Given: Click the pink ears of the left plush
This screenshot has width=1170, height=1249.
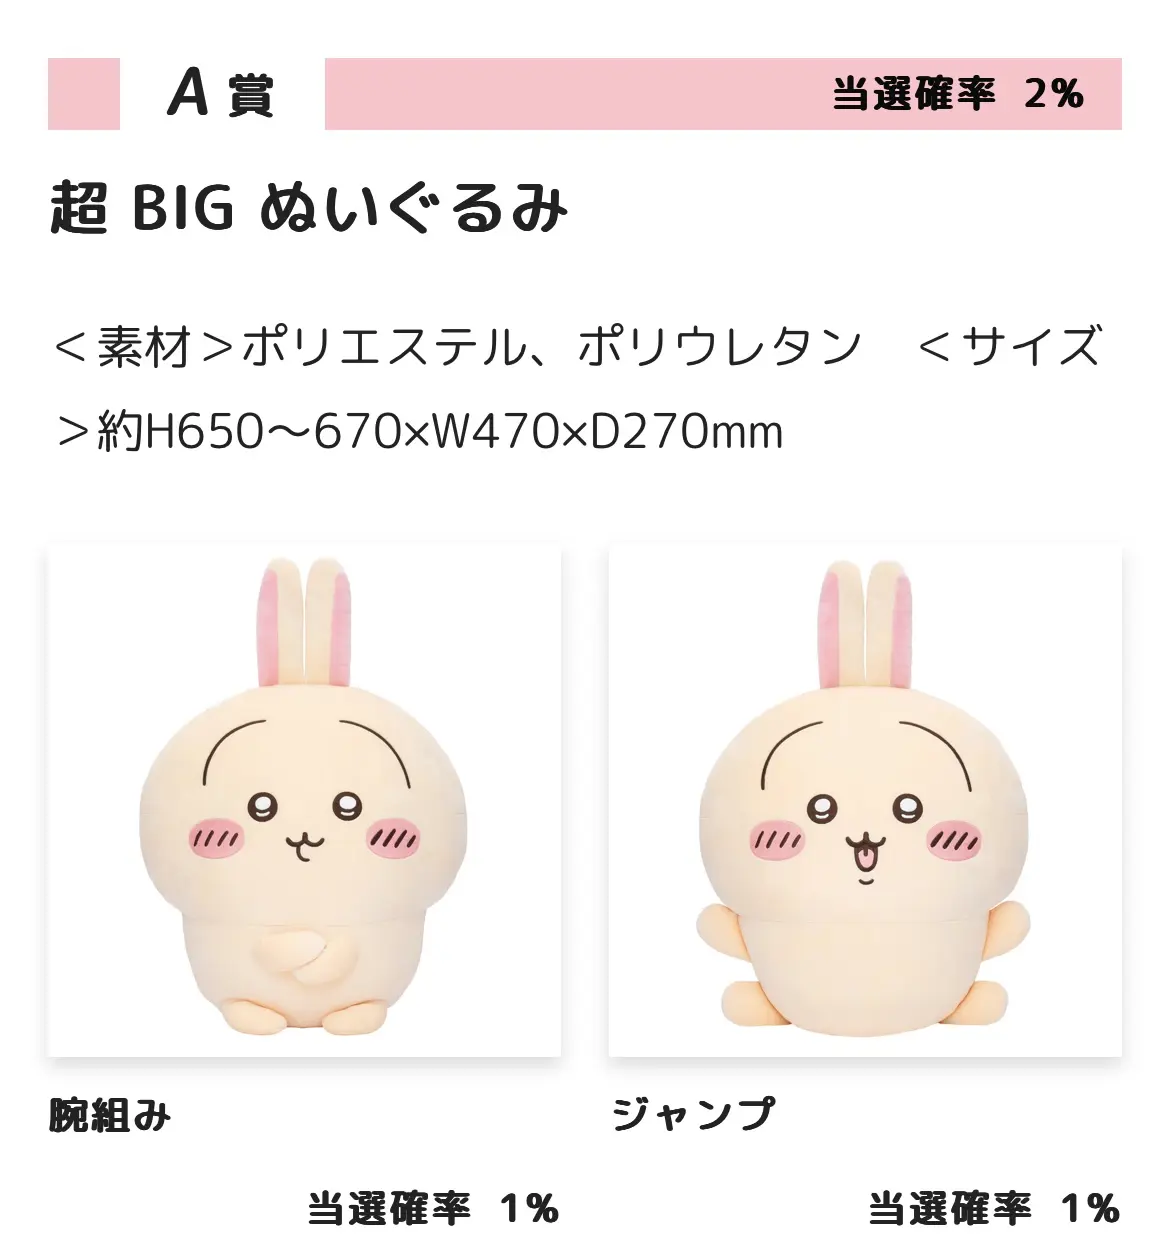Looking at the screenshot, I should (x=304, y=625).
